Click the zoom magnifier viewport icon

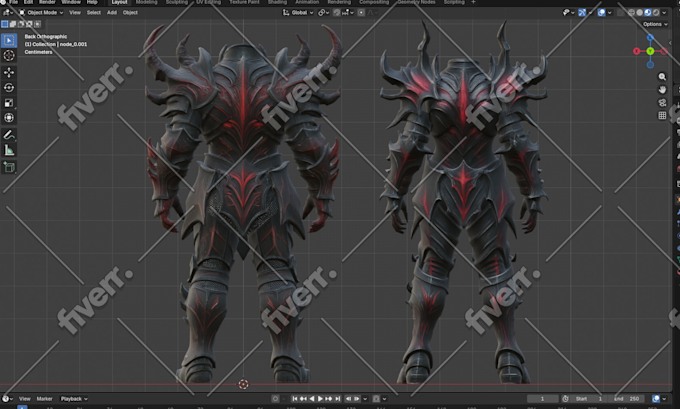[x=662, y=77]
